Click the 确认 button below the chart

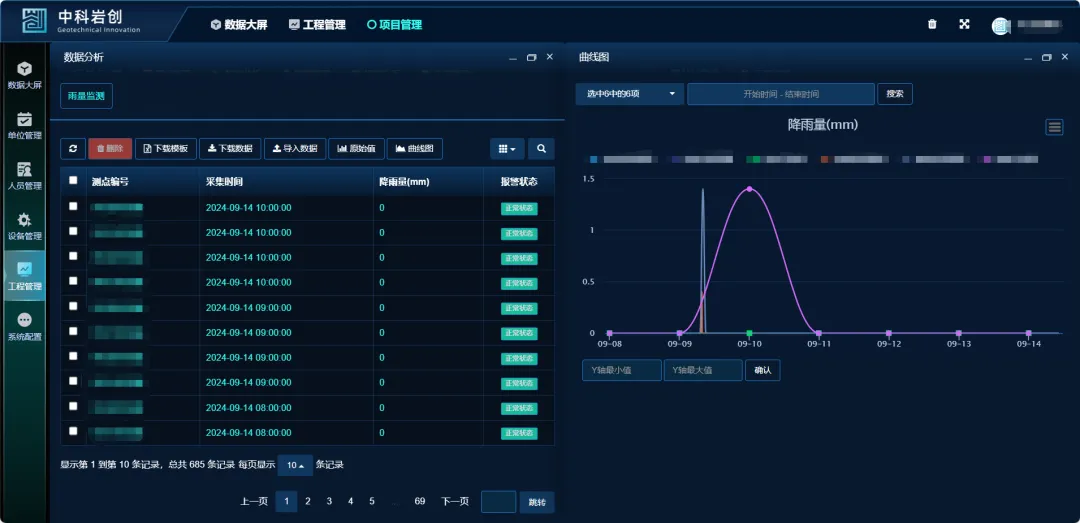[762, 370]
